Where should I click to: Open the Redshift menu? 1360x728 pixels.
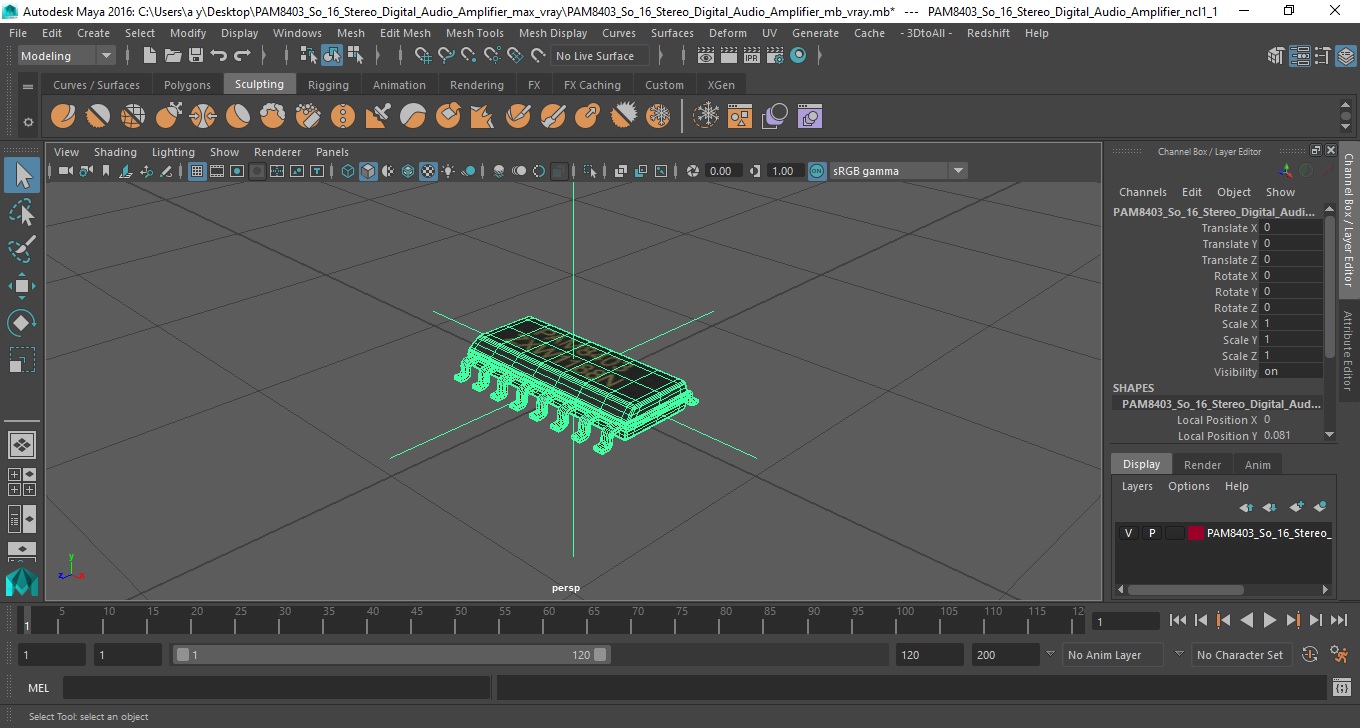[988, 33]
